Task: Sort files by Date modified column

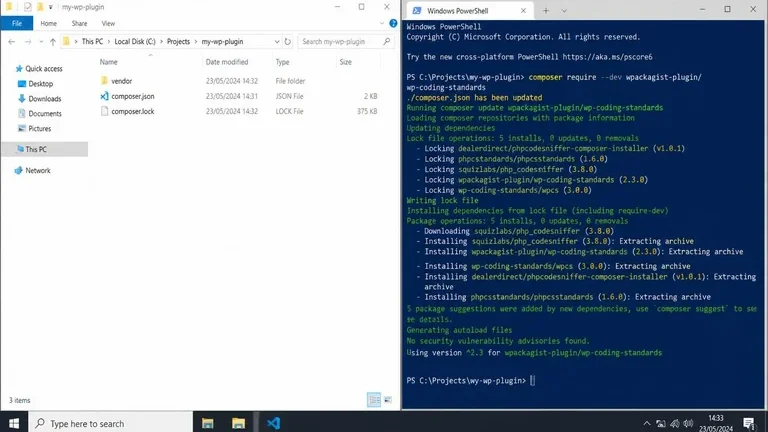Action: pyautogui.click(x=227, y=62)
